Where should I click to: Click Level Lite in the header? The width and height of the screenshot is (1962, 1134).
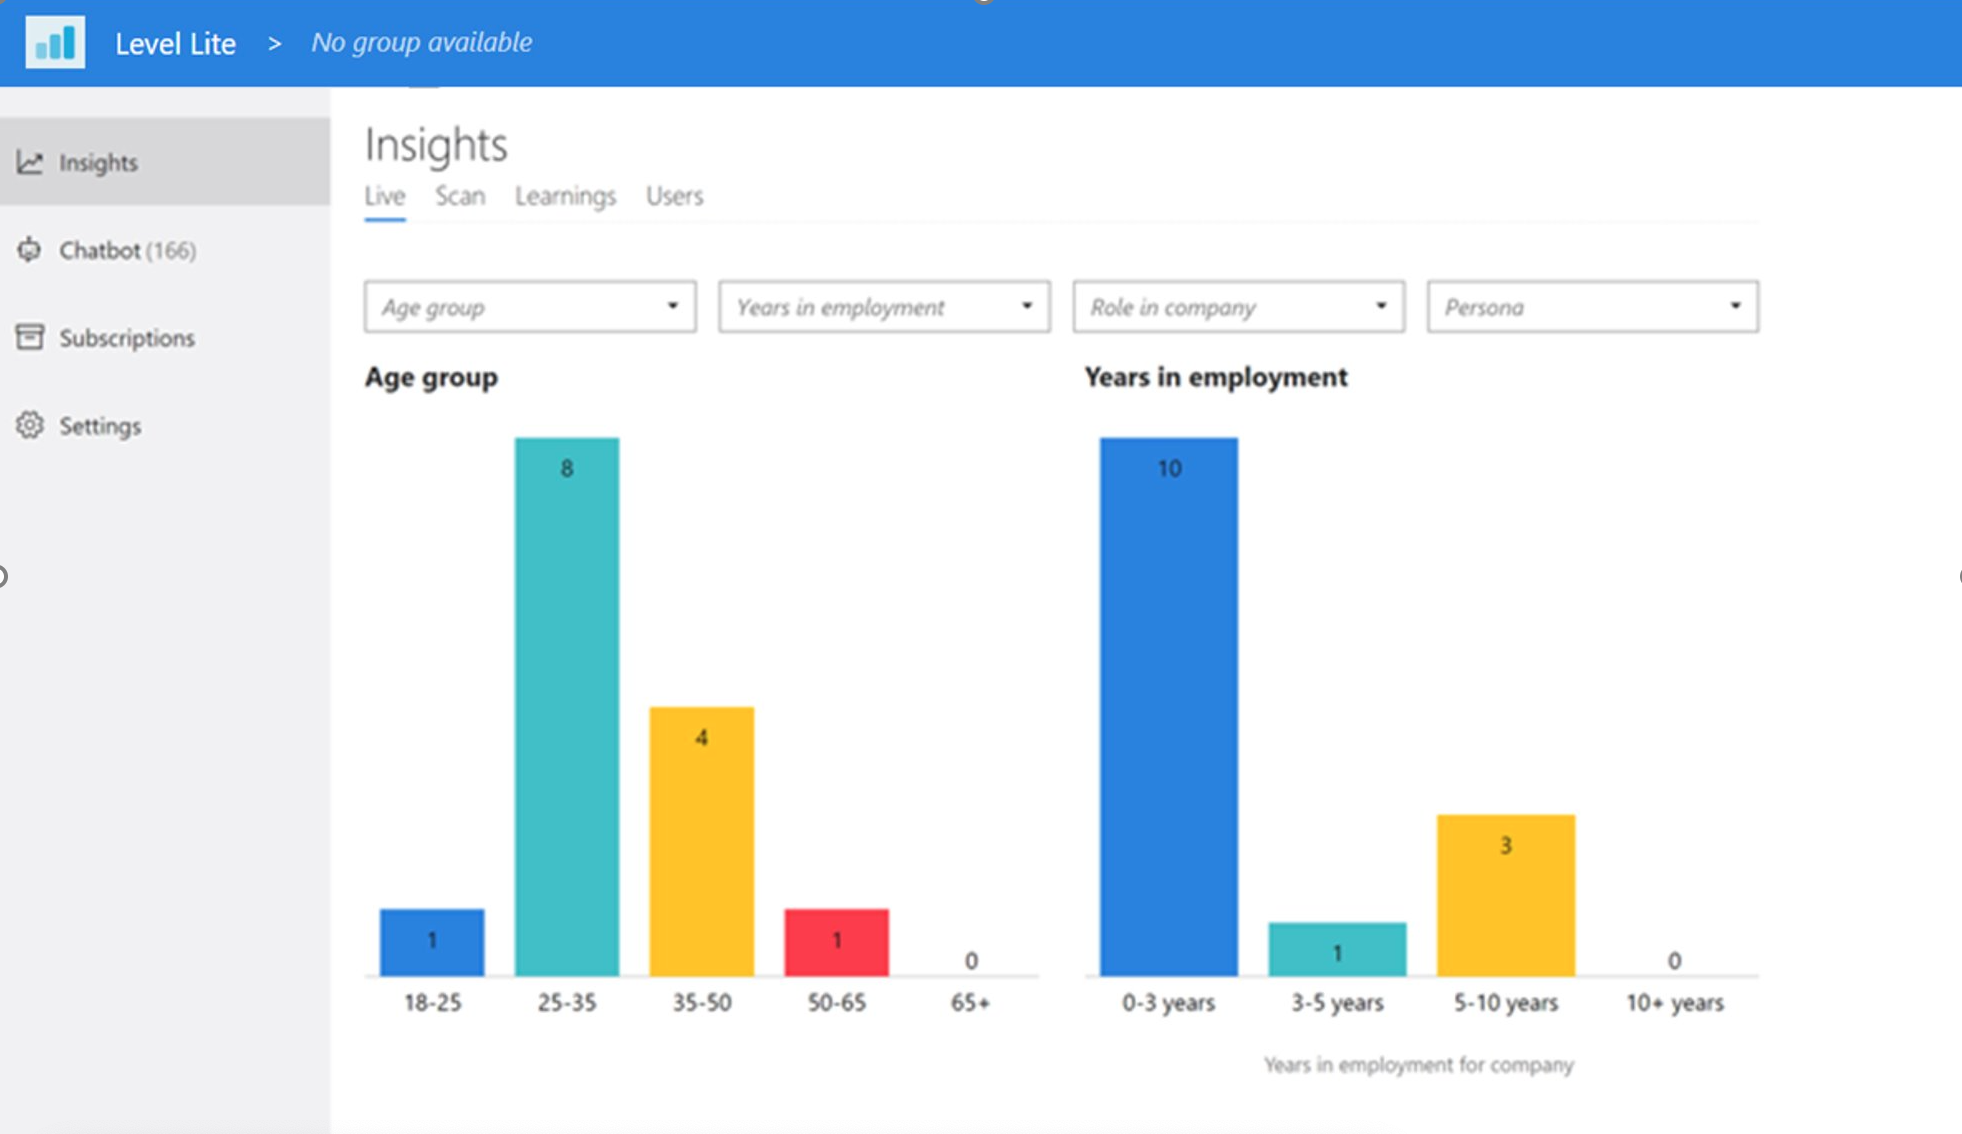175,44
